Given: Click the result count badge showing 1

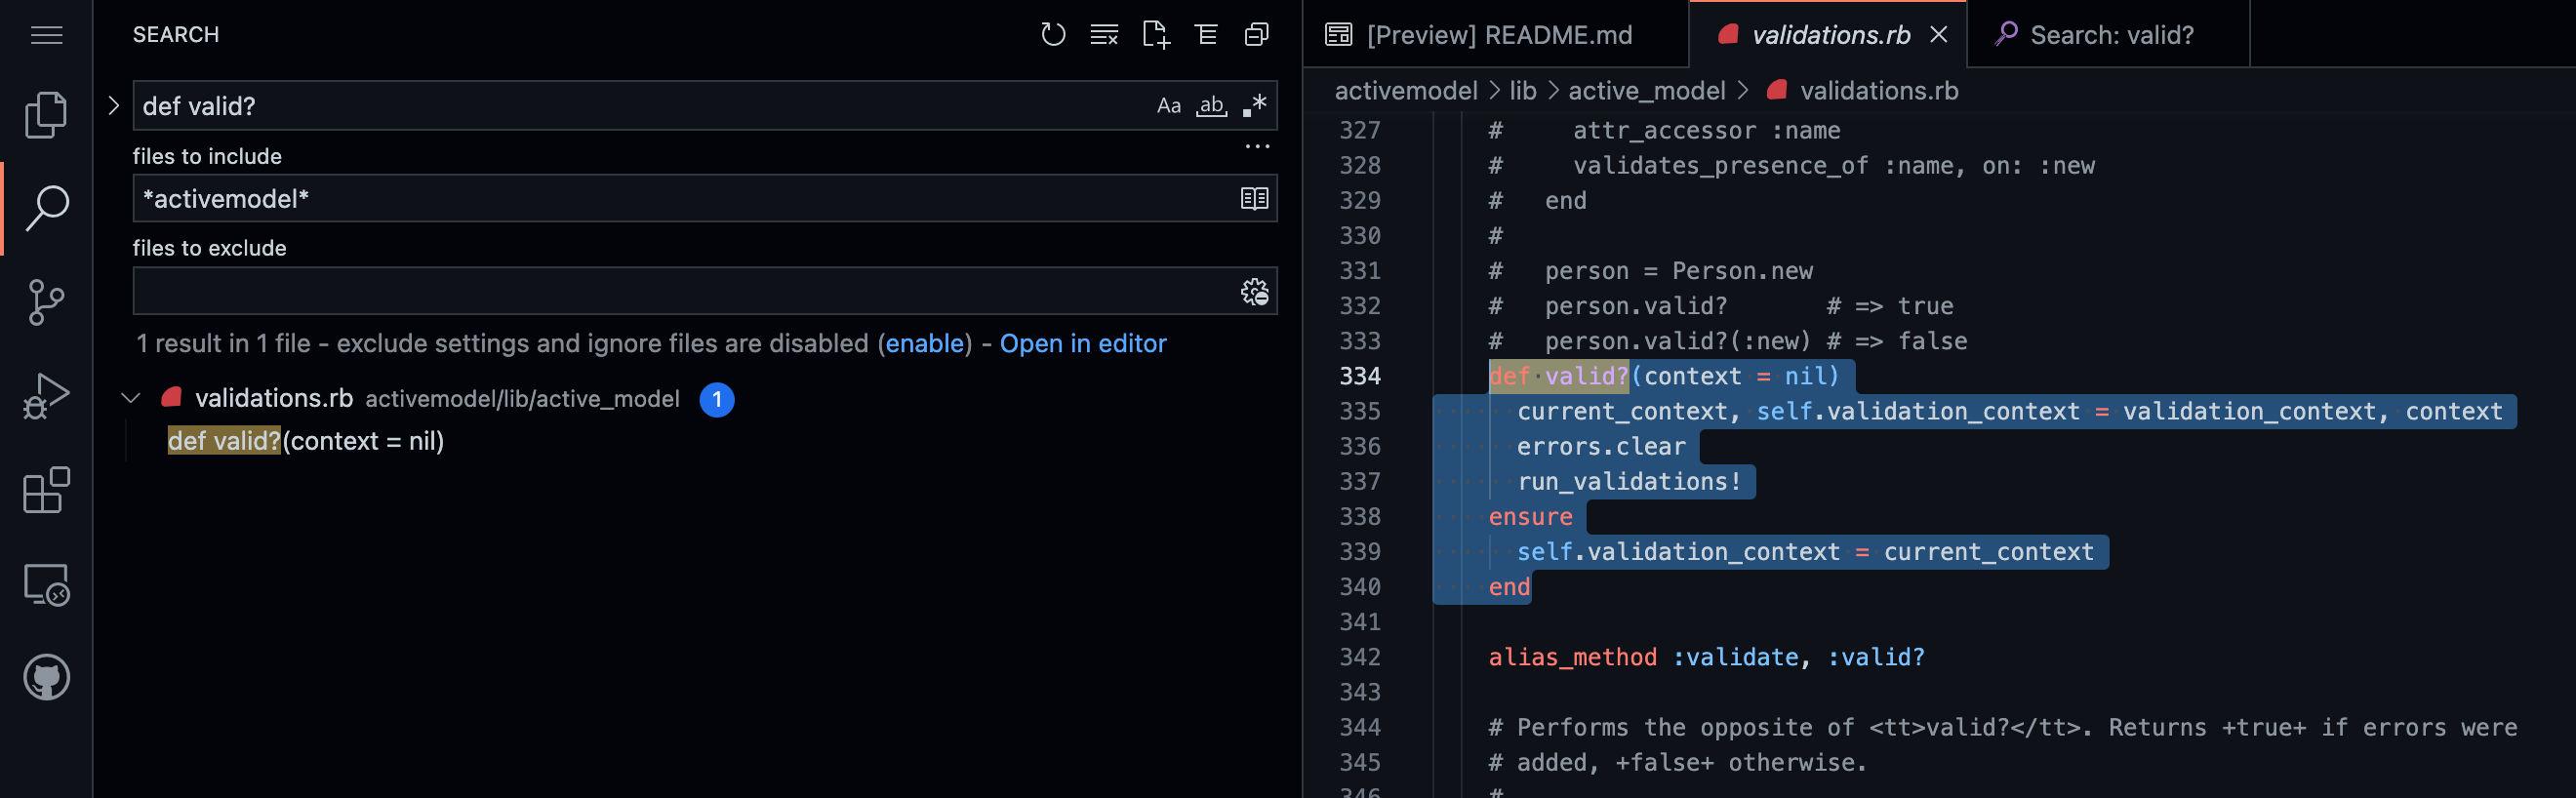Looking at the screenshot, I should [717, 400].
